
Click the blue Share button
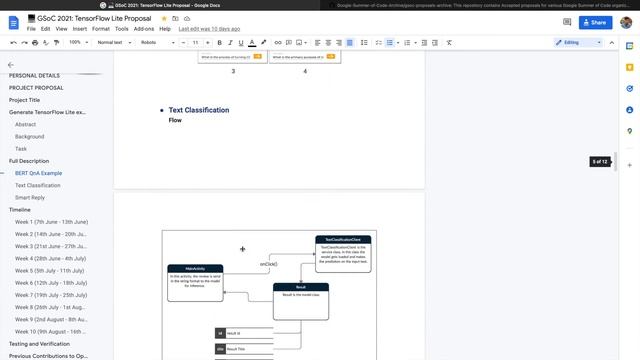595,22
